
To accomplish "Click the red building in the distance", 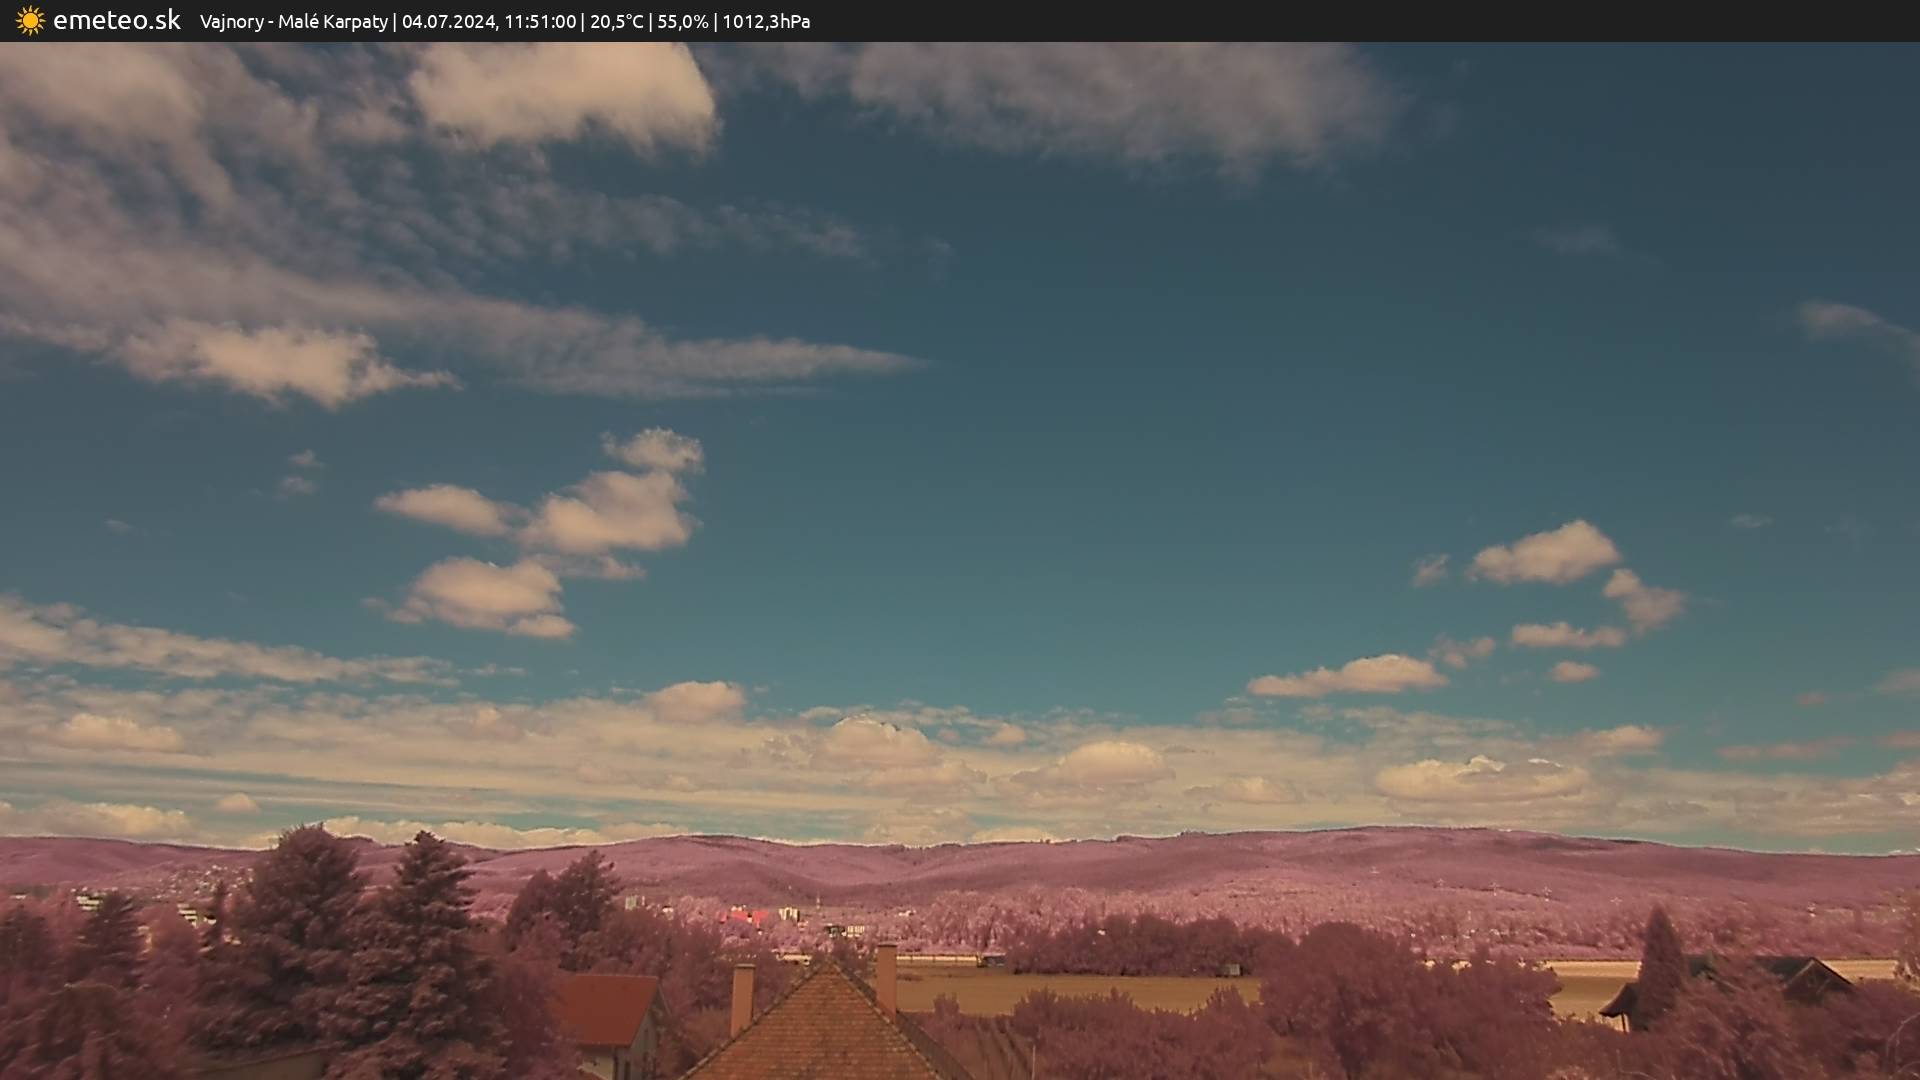I will coord(748,916).
